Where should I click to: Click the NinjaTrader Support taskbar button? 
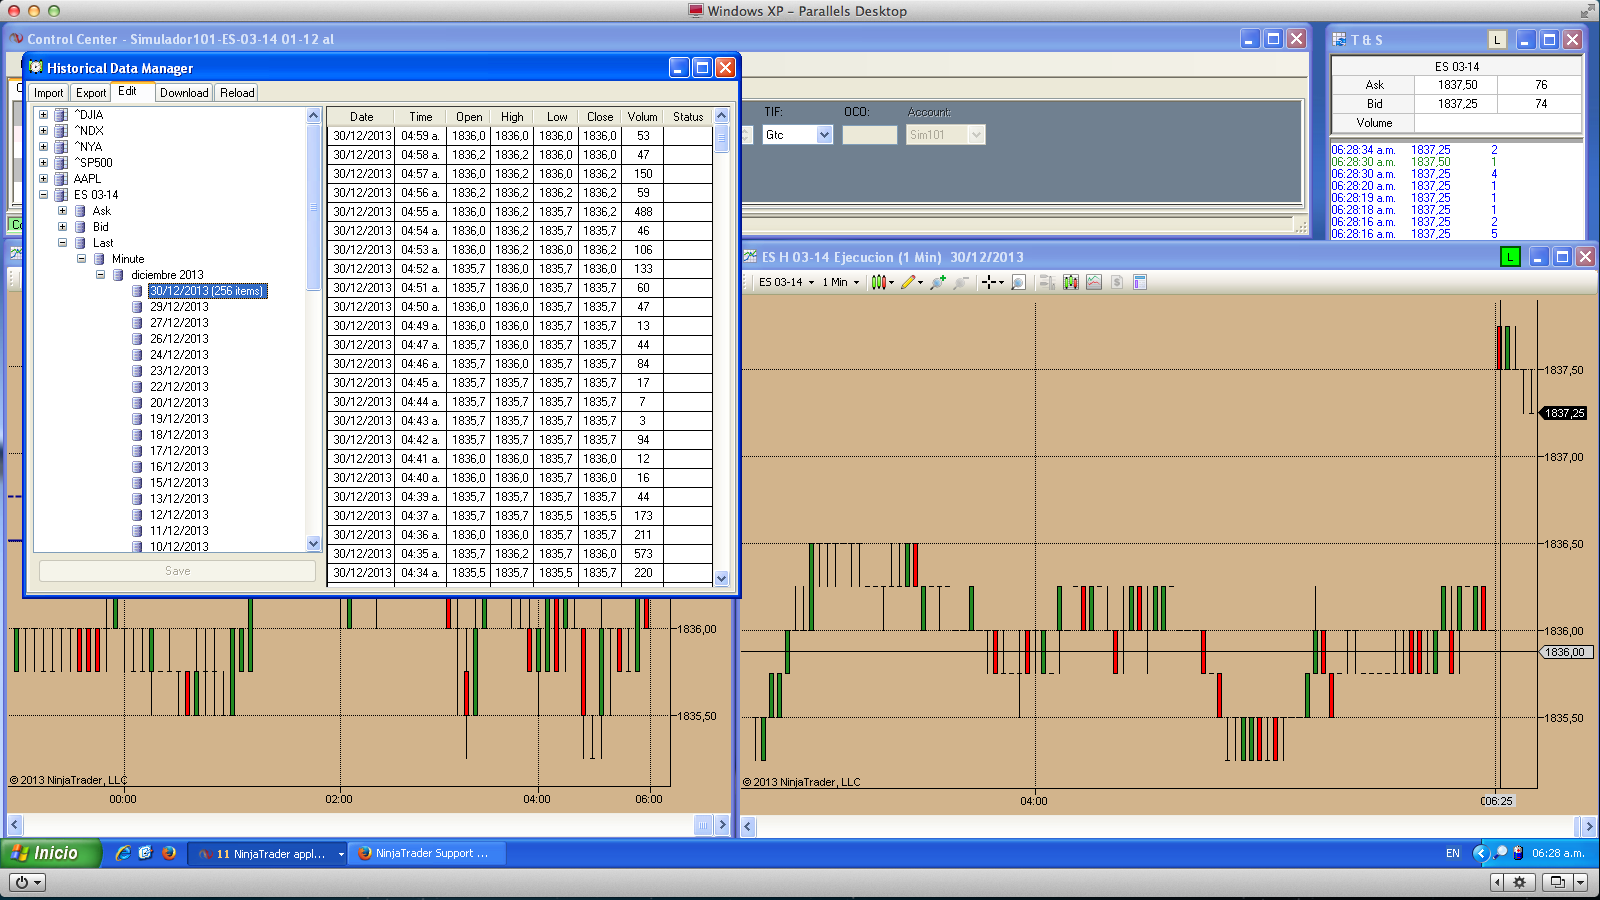427,854
